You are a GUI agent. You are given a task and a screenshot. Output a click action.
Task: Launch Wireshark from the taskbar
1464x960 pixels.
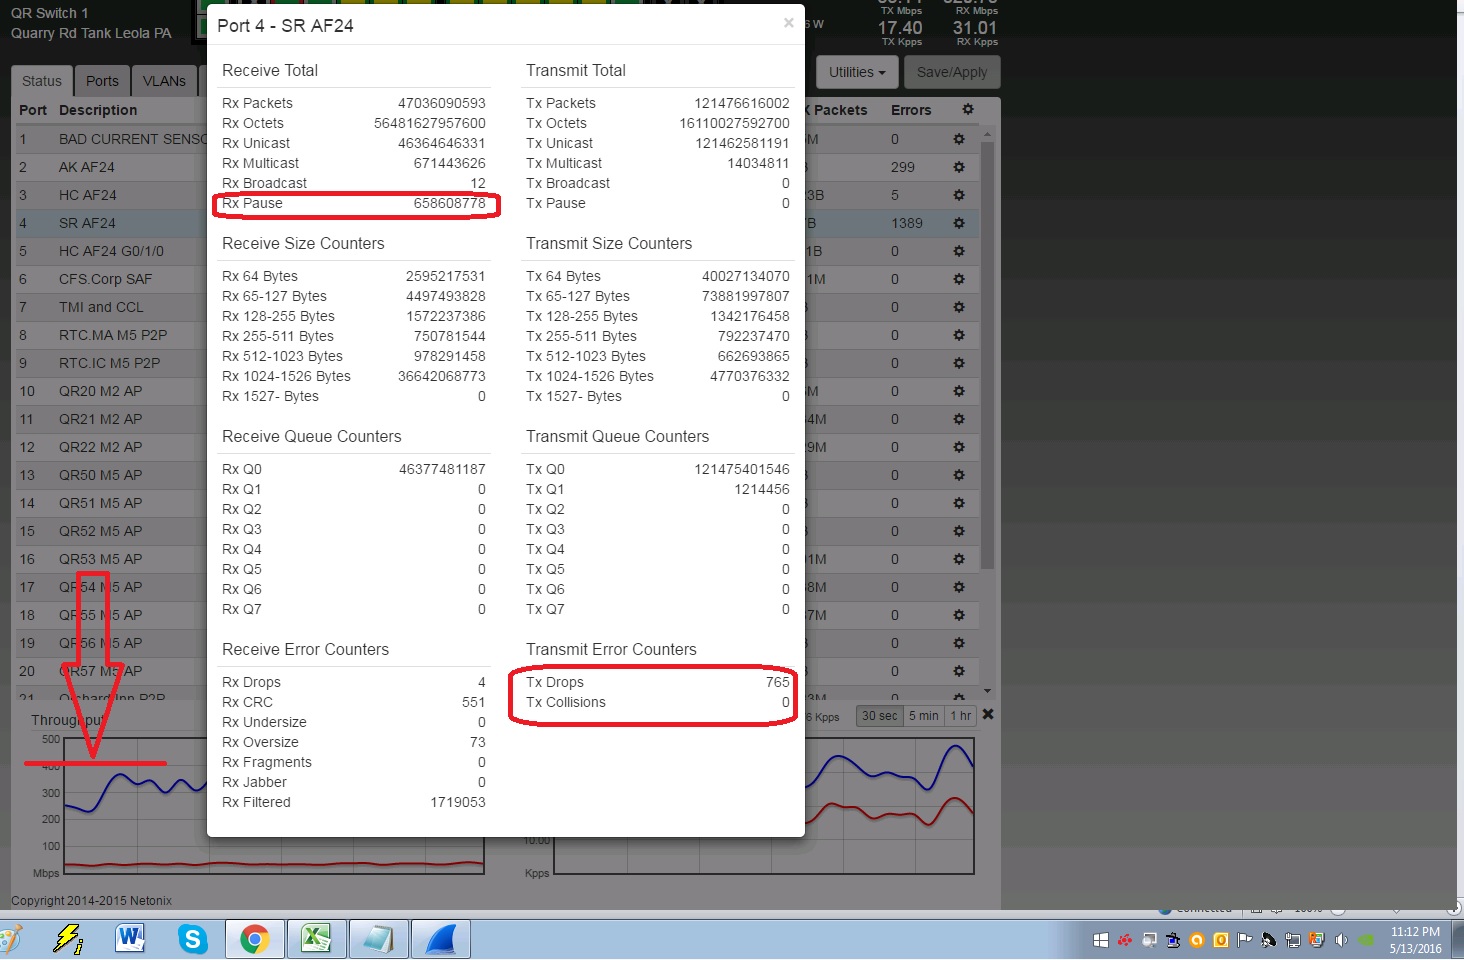[x=440, y=939]
